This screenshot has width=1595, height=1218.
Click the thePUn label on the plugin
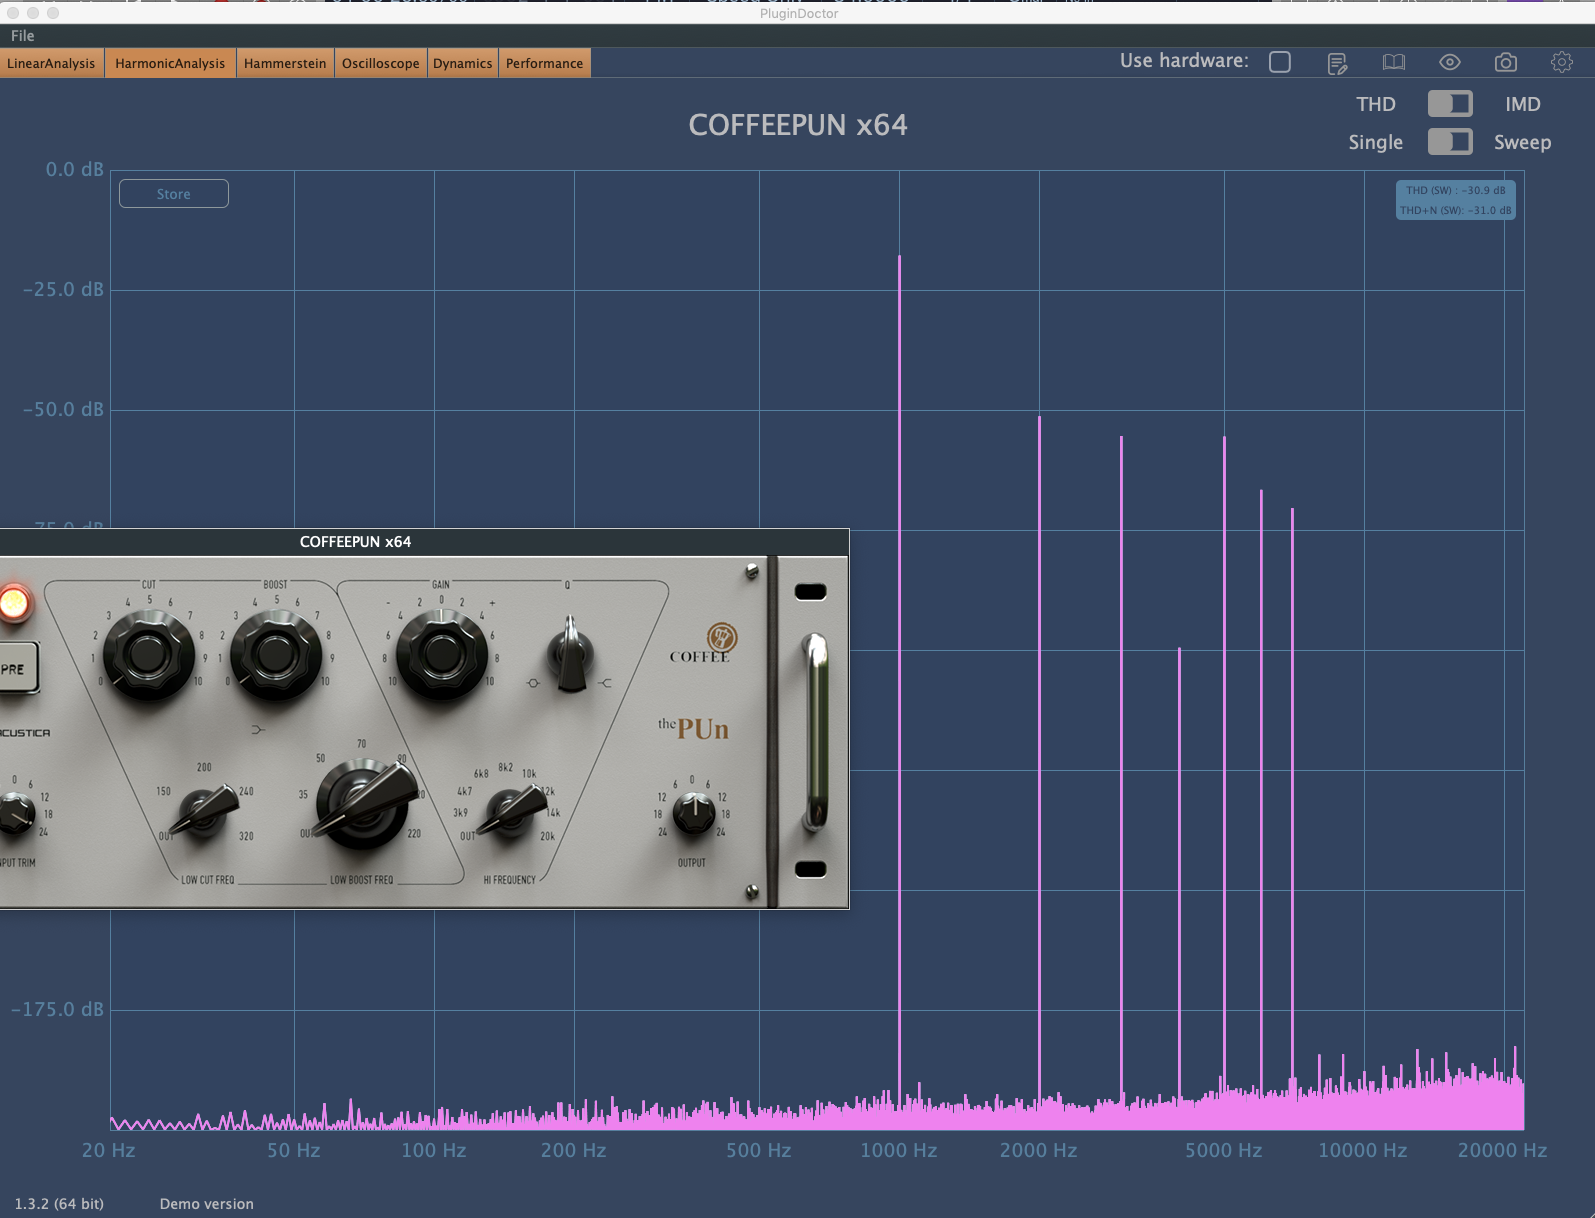(x=693, y=728)
